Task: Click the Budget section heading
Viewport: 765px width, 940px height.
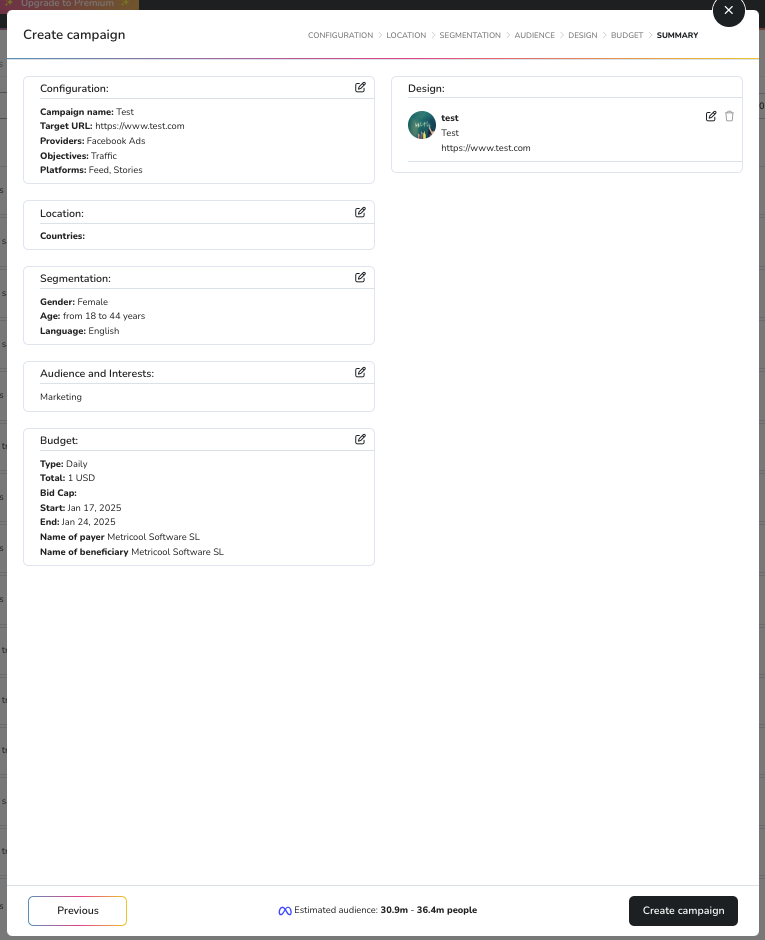Action: [59, 441]
